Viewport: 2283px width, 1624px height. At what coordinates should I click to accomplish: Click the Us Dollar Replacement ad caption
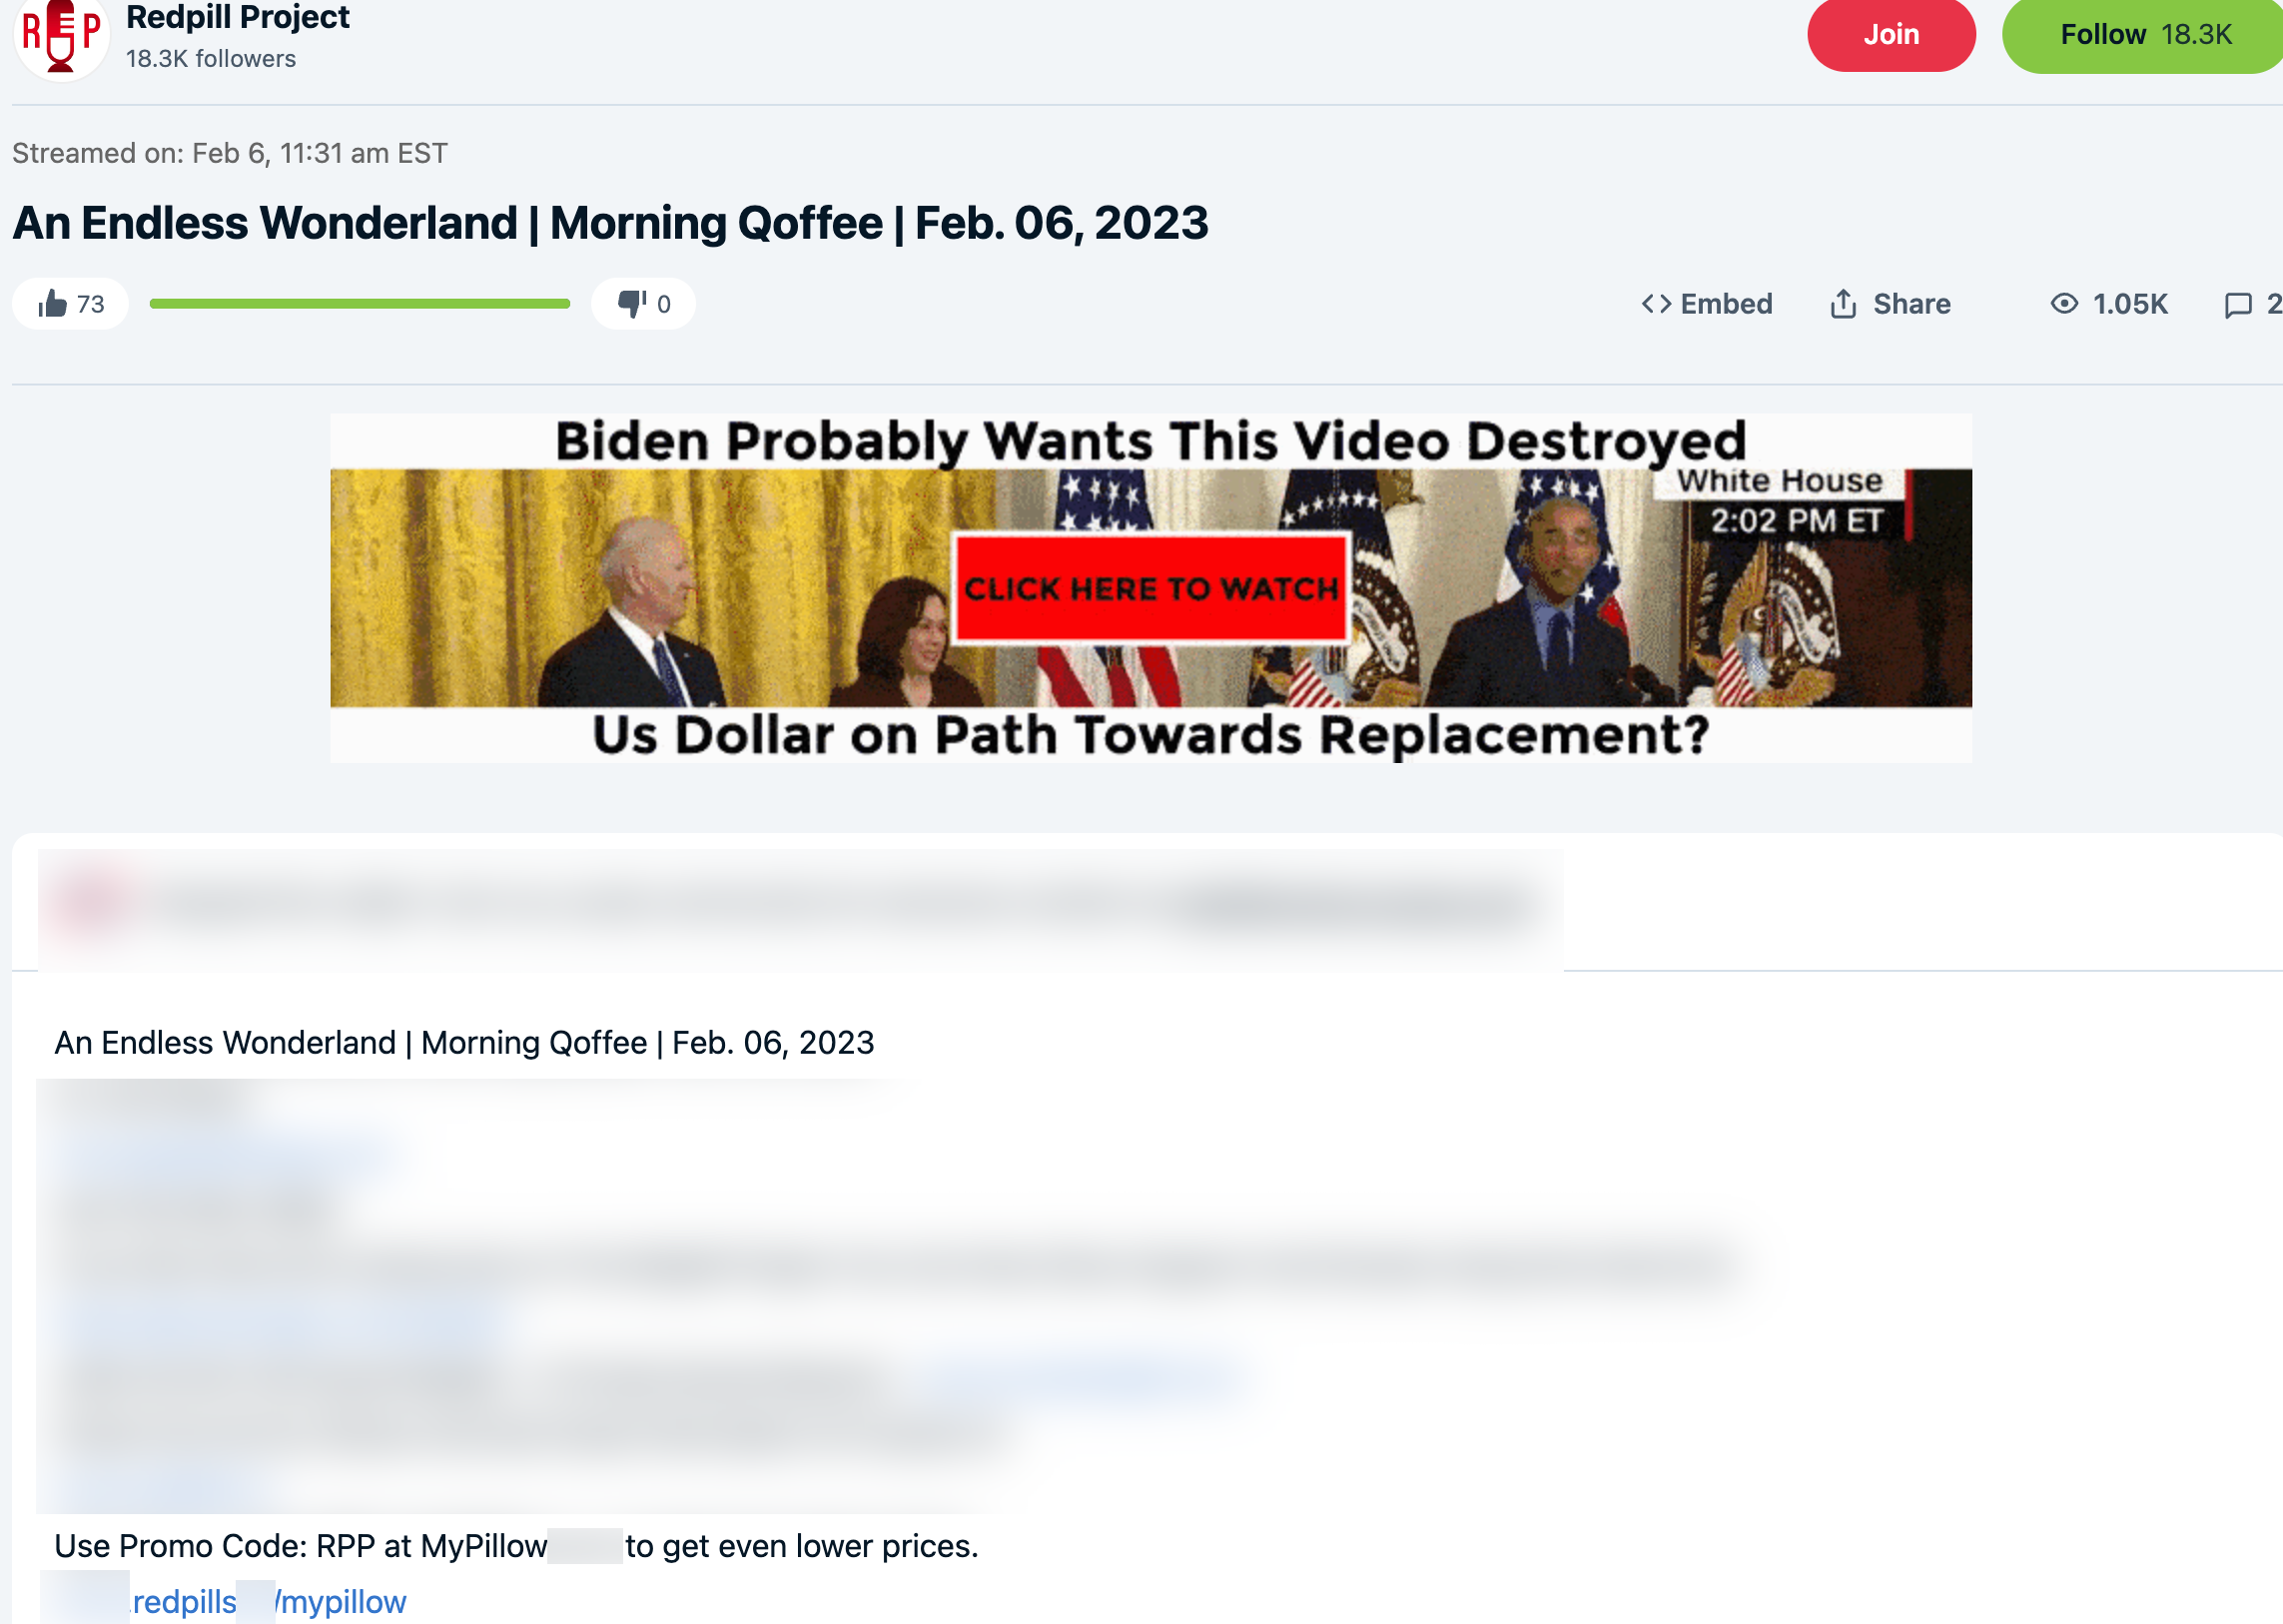click(1150, 735)
